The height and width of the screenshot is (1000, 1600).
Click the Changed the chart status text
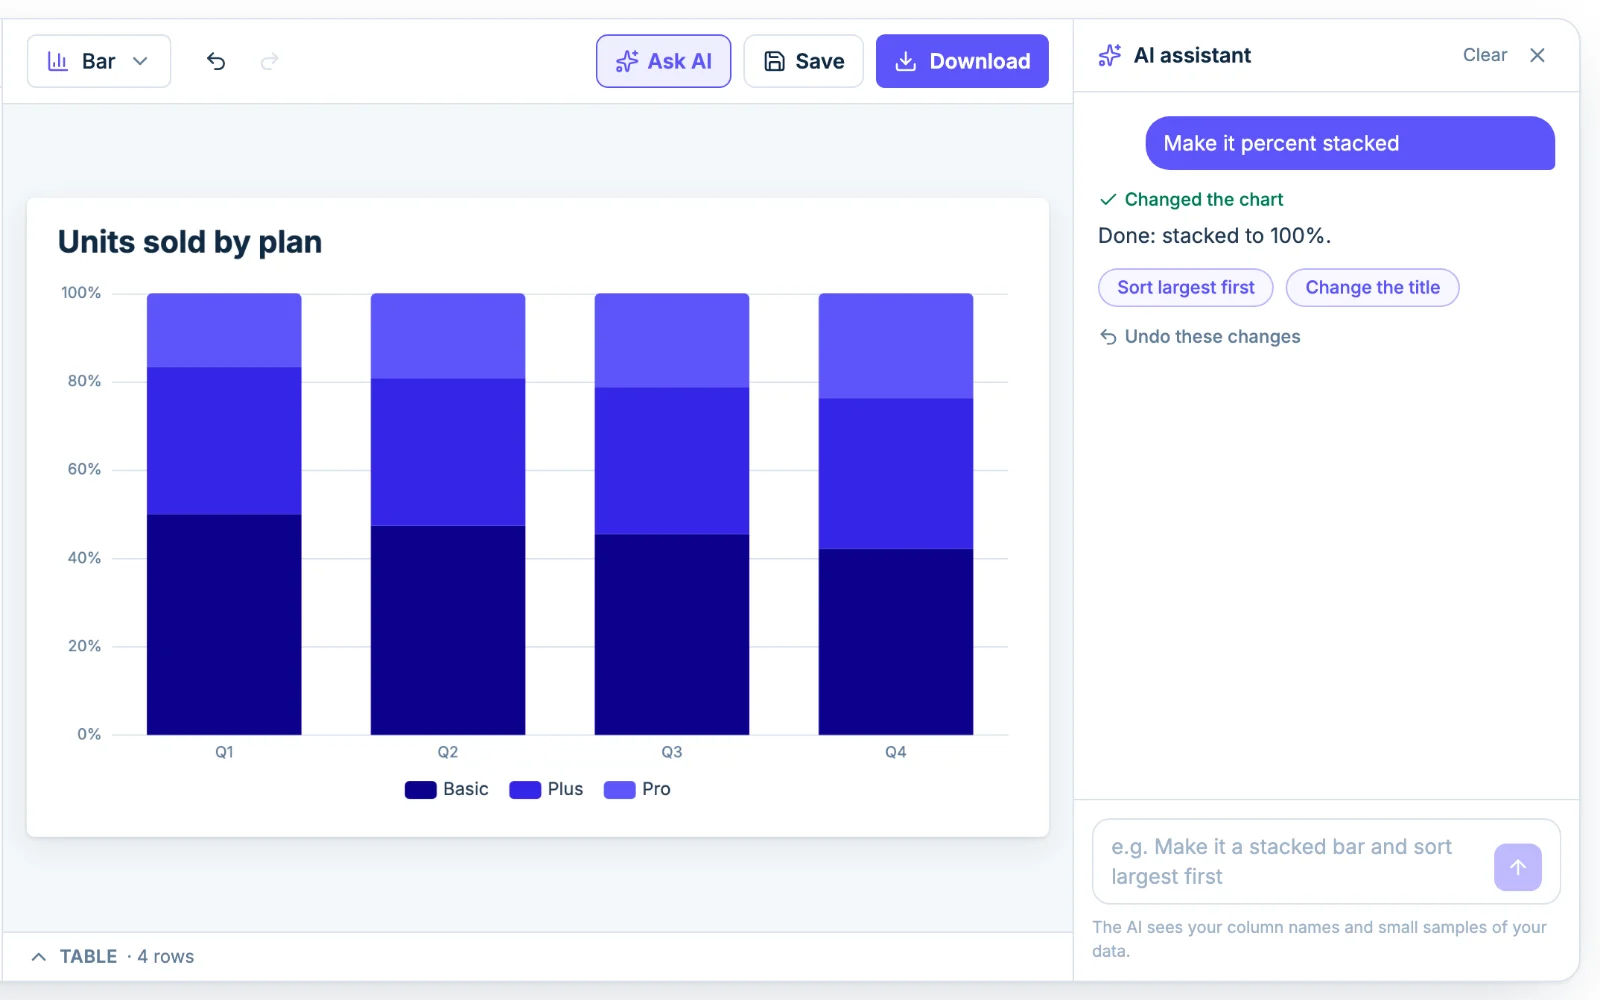coord(1204,200)
